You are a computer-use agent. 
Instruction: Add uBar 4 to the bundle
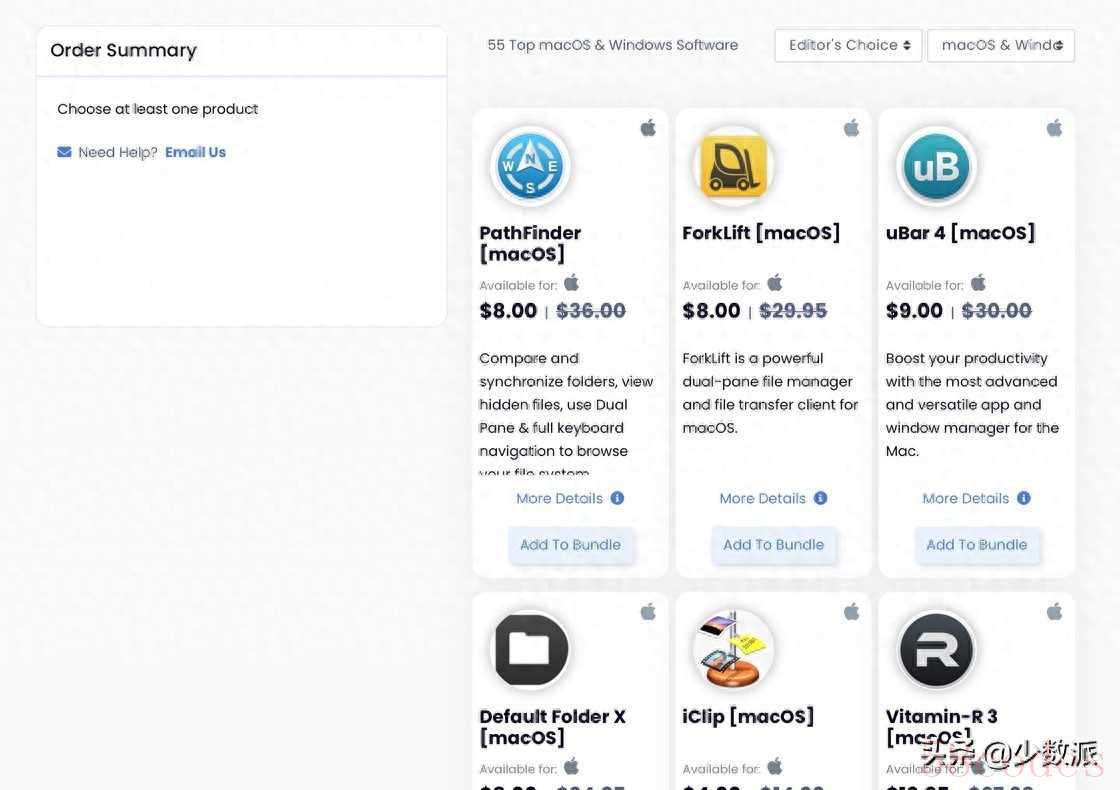pyautogui.click(x=976, y=545)
